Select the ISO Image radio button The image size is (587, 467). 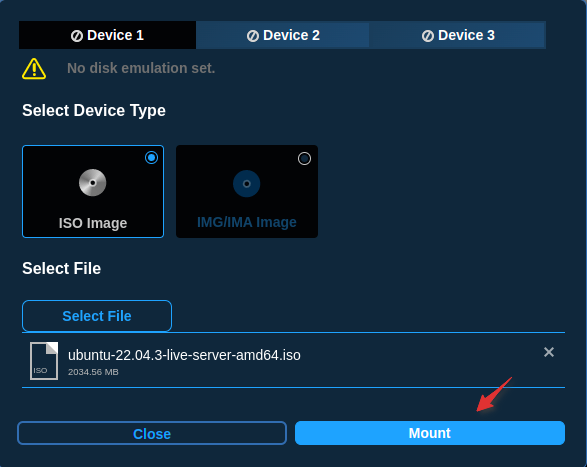click(x=152, y=158)
